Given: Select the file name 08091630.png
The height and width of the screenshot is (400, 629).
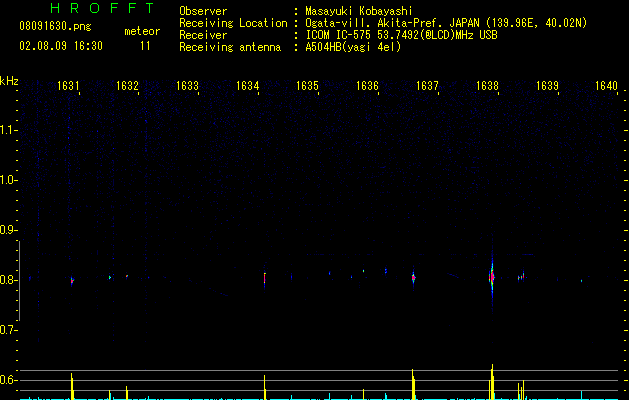Looking at the screenshot, I should tap(55, 27).
